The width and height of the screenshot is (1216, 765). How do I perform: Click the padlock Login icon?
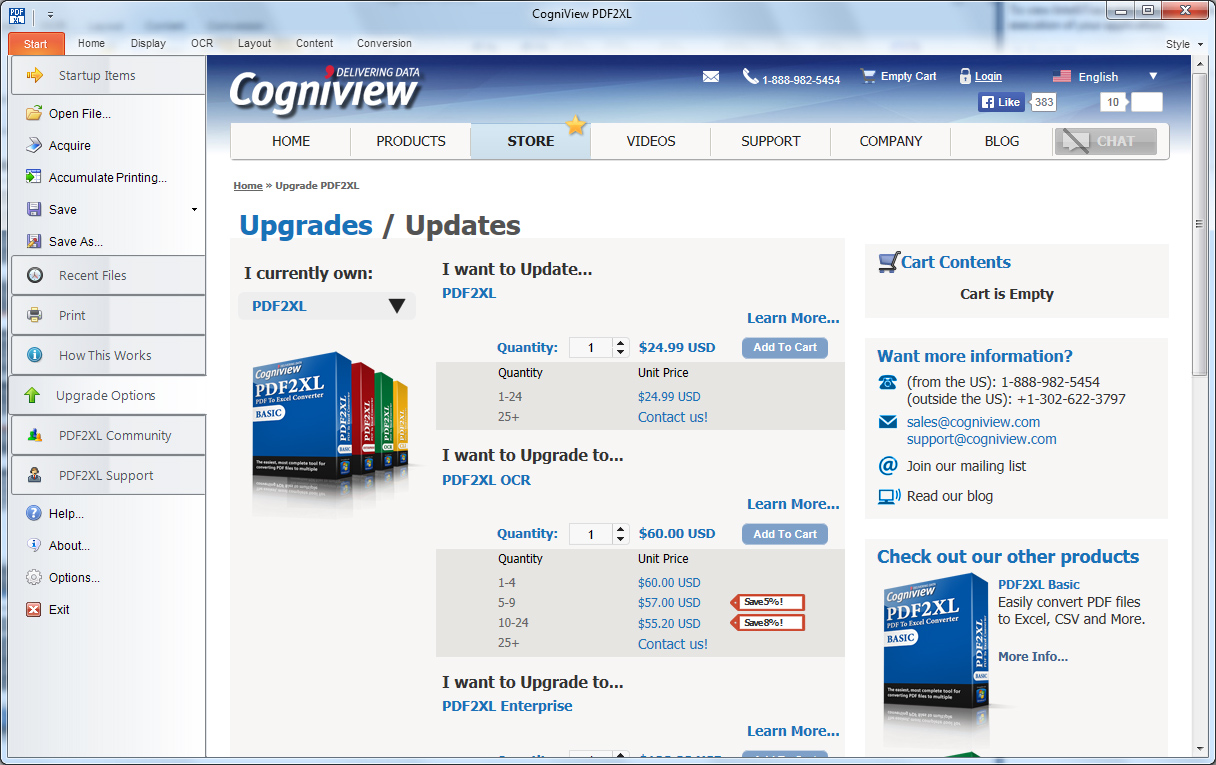(x=965, y=76)
